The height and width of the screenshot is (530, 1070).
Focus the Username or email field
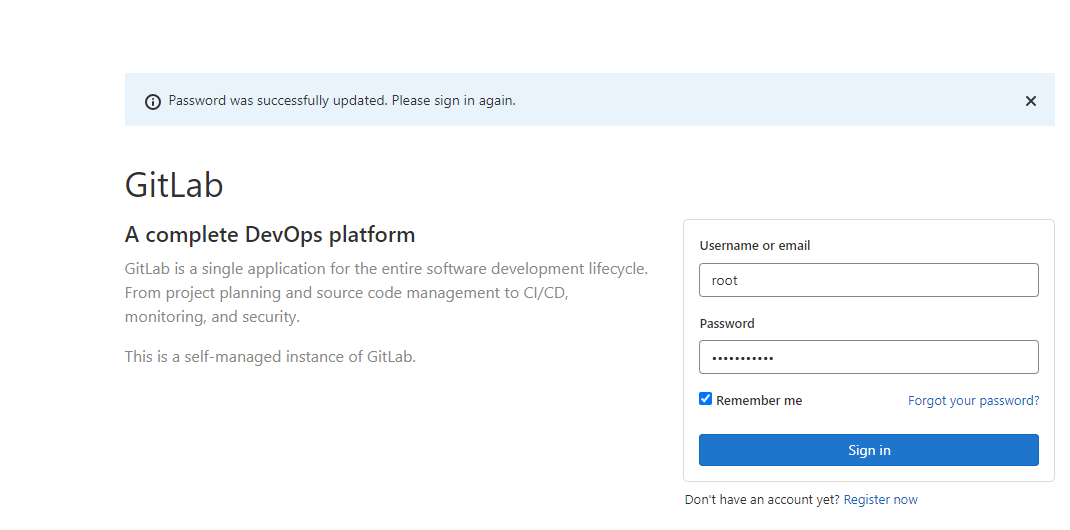pos(869,280)
